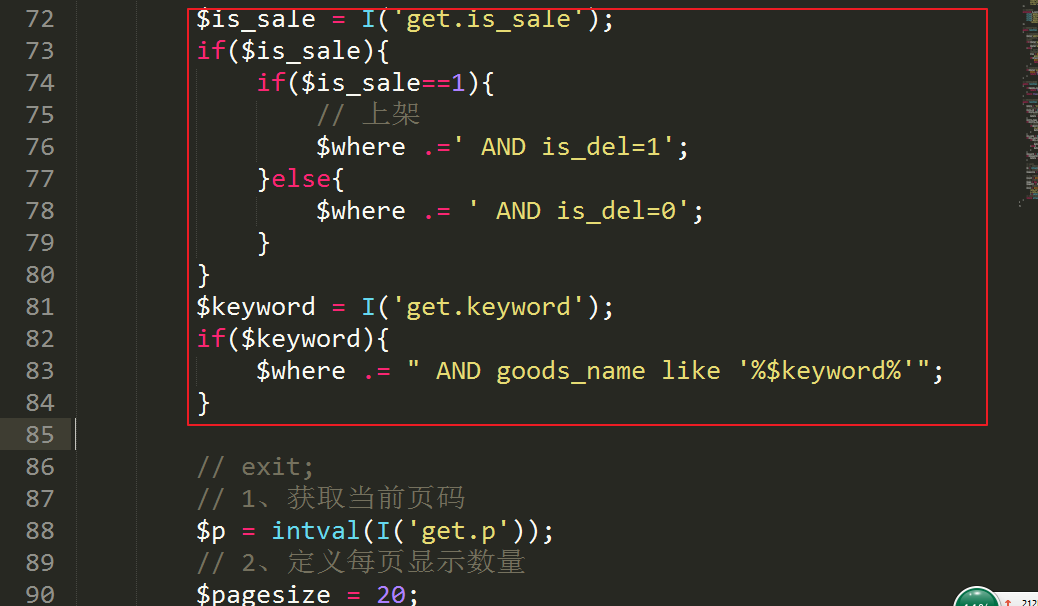Click the red upload speed arrow

(x=1009, y=602)
